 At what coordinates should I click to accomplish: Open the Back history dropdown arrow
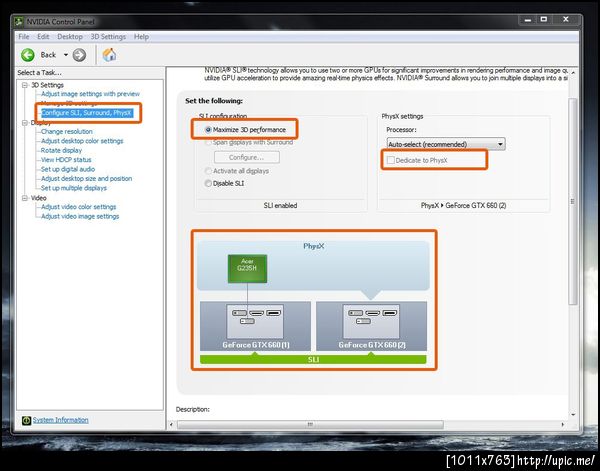tap(66, 55)
